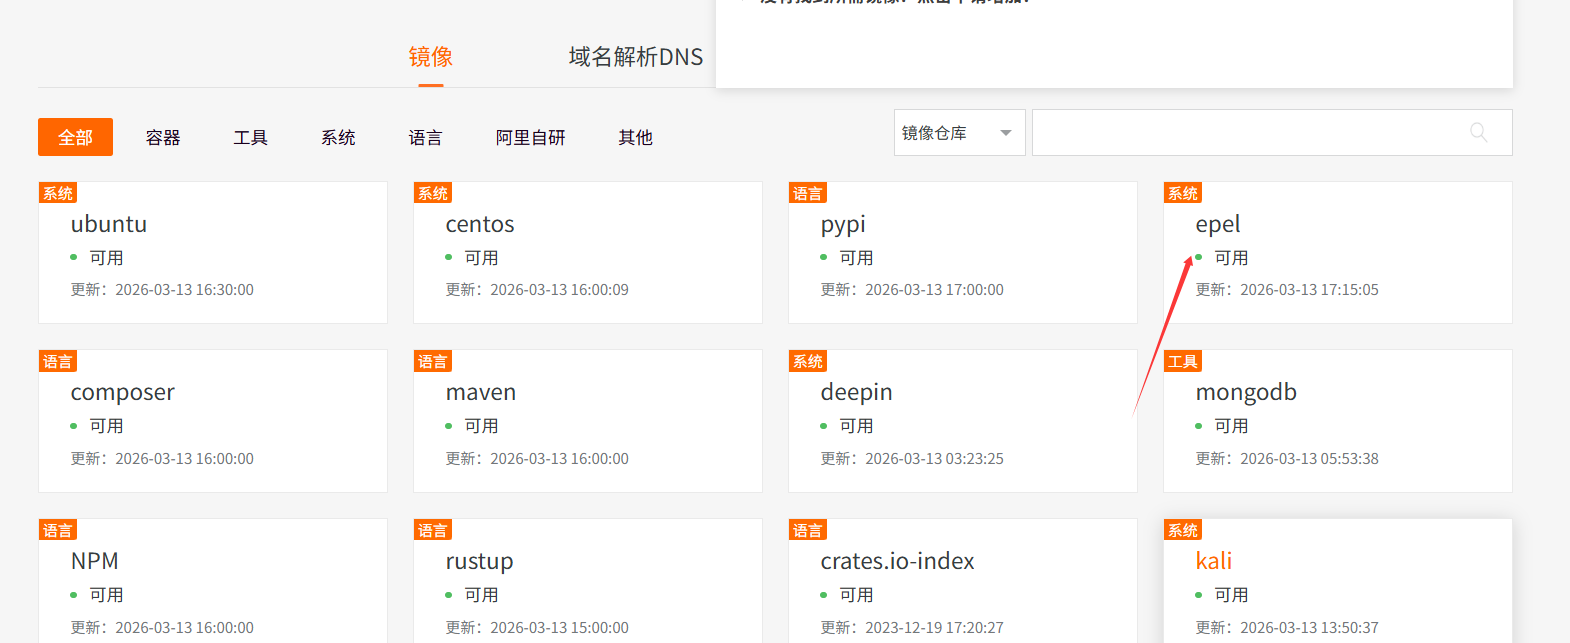This screenshot has height=643, width=1570.
Task: Click the 系统 tag on epel card
Action: click(1183, 193)
